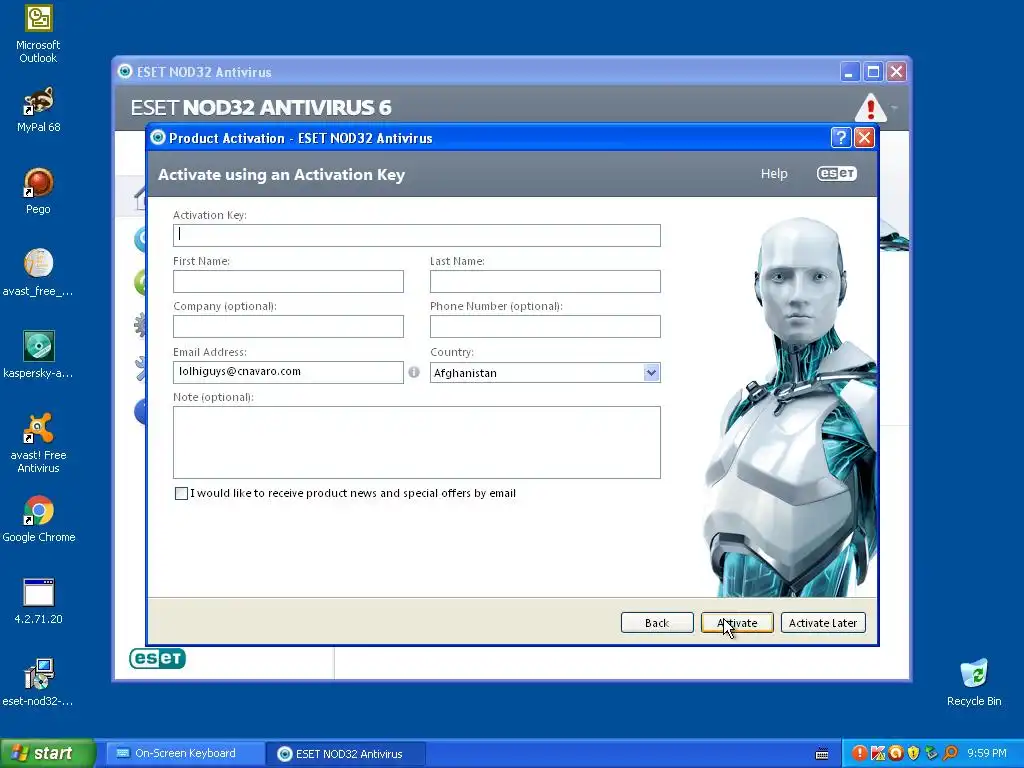
Task: Focus the Activation Key input field
Action: (417, 235)
